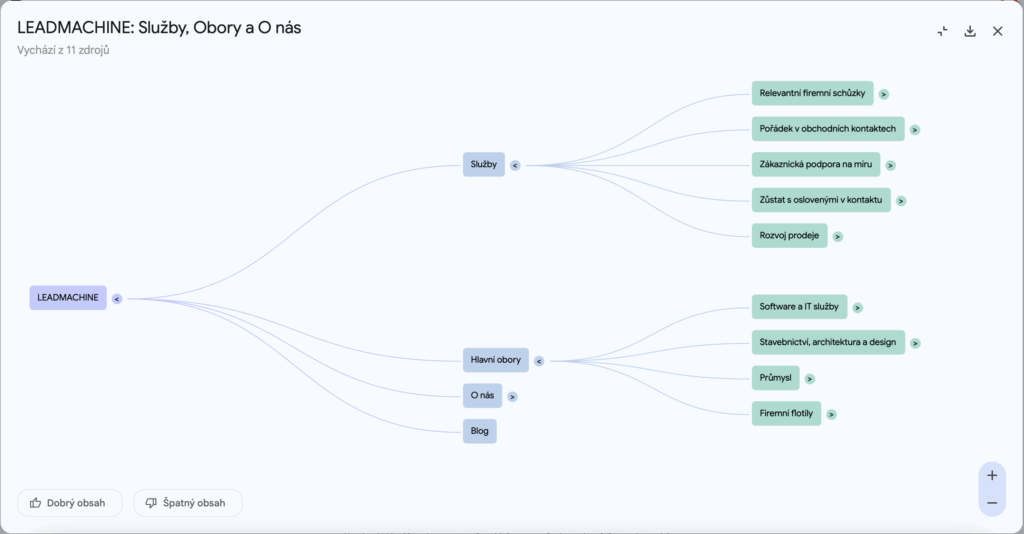The image size is (1024, 534).
Task: Expand Stavebnictví, architektura a design node
Action: click(x=915, y=343)
